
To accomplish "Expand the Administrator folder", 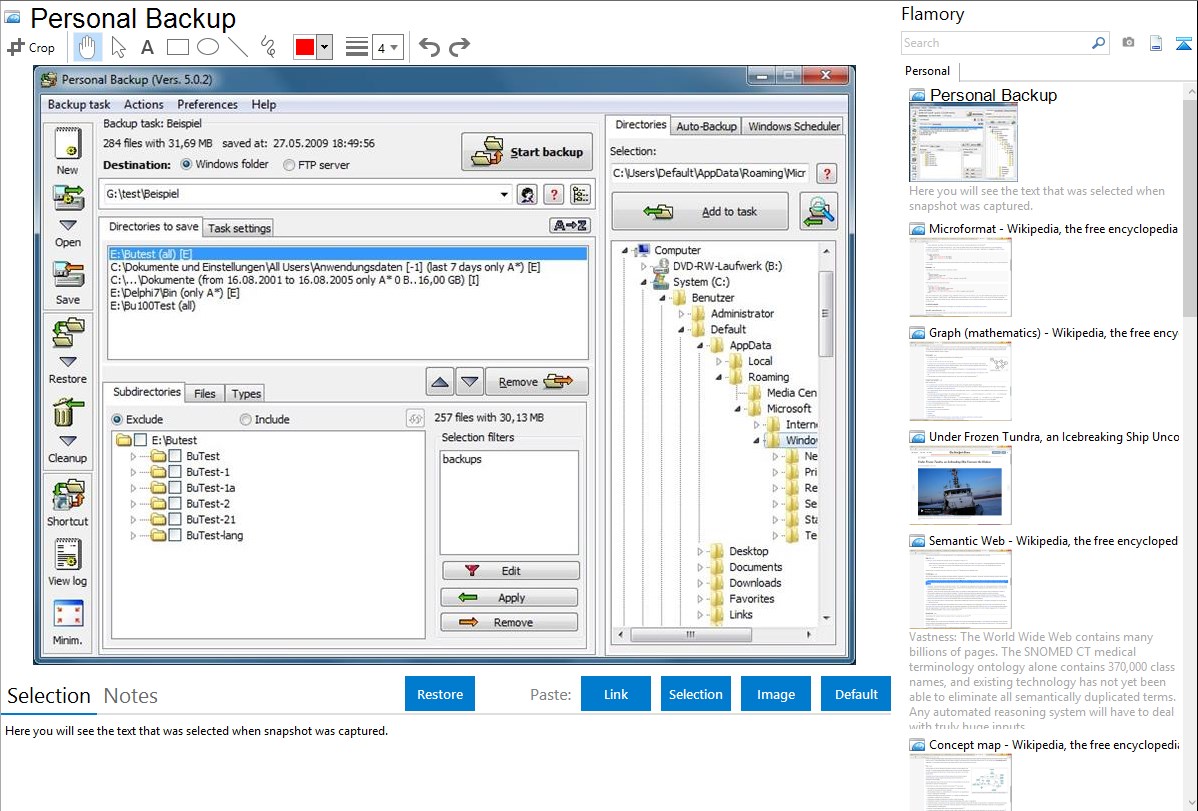I will pos(681,314).
